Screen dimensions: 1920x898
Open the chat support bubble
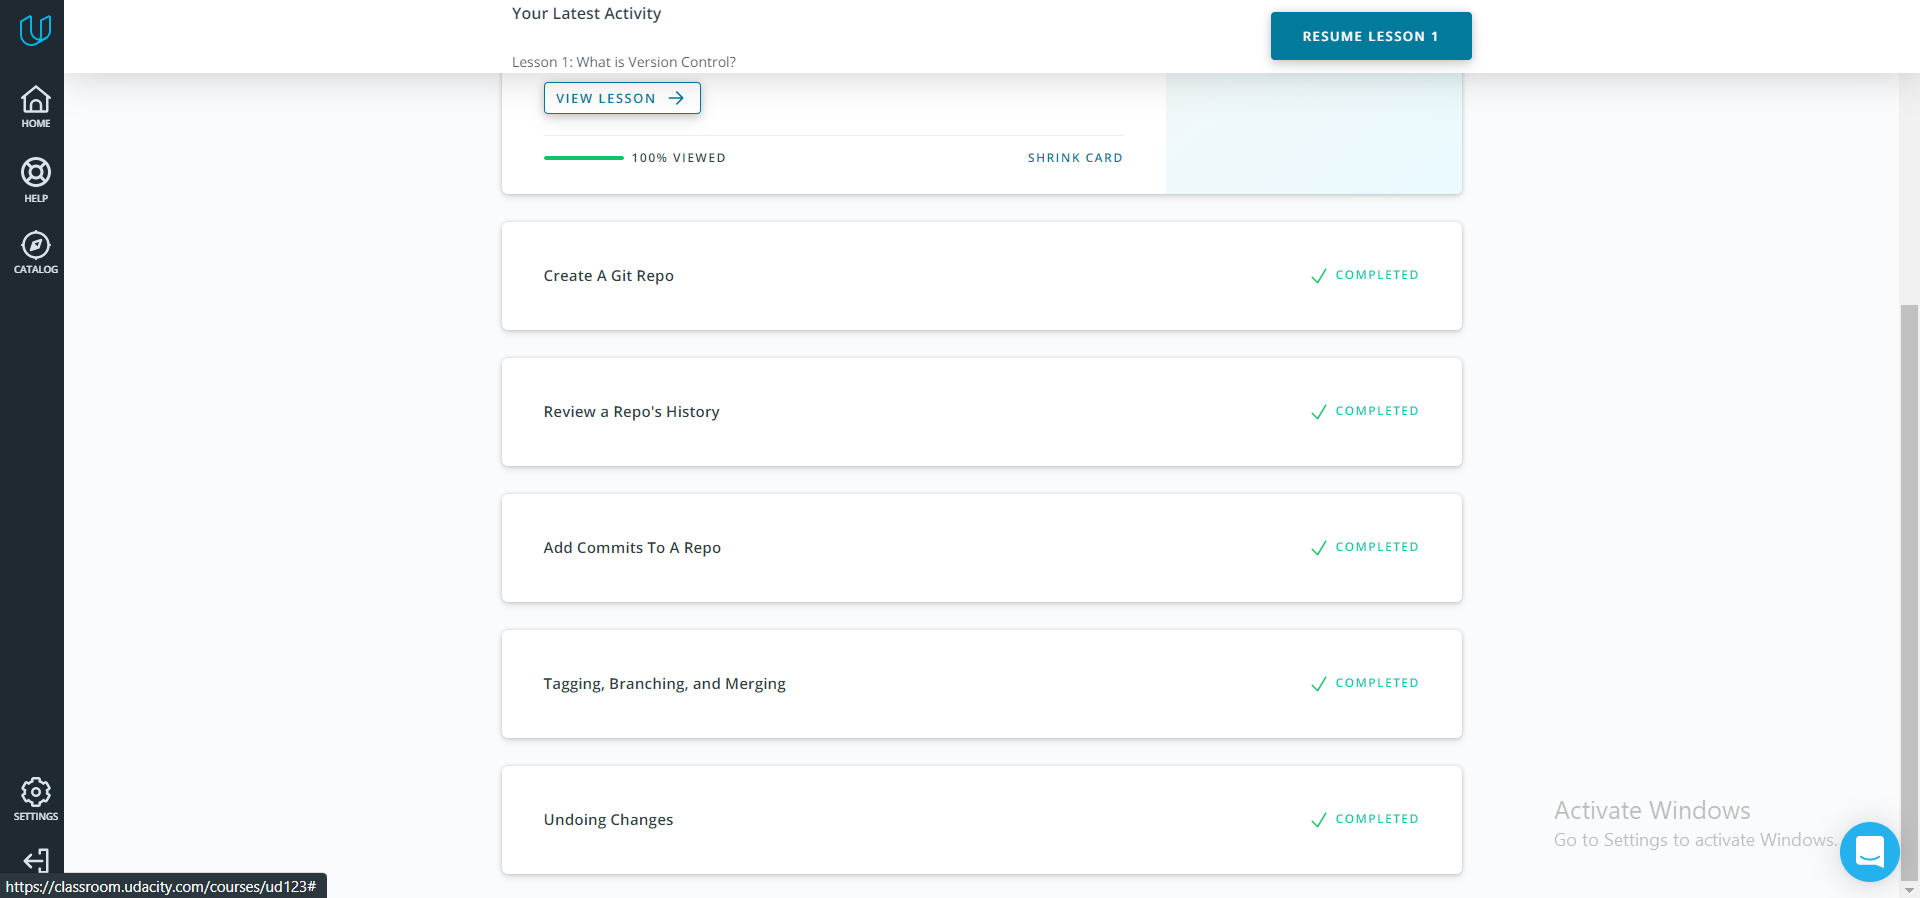[x=1869, y=852]
